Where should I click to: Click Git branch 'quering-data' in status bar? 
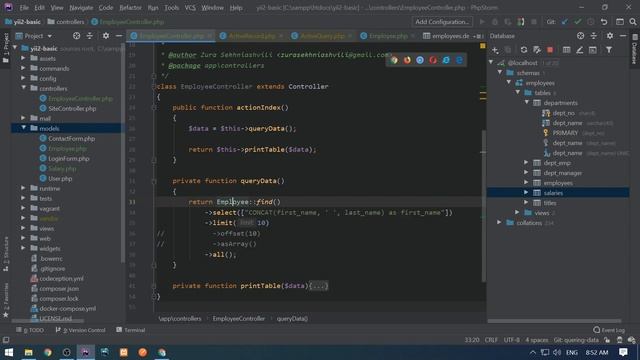click(576, 340)
